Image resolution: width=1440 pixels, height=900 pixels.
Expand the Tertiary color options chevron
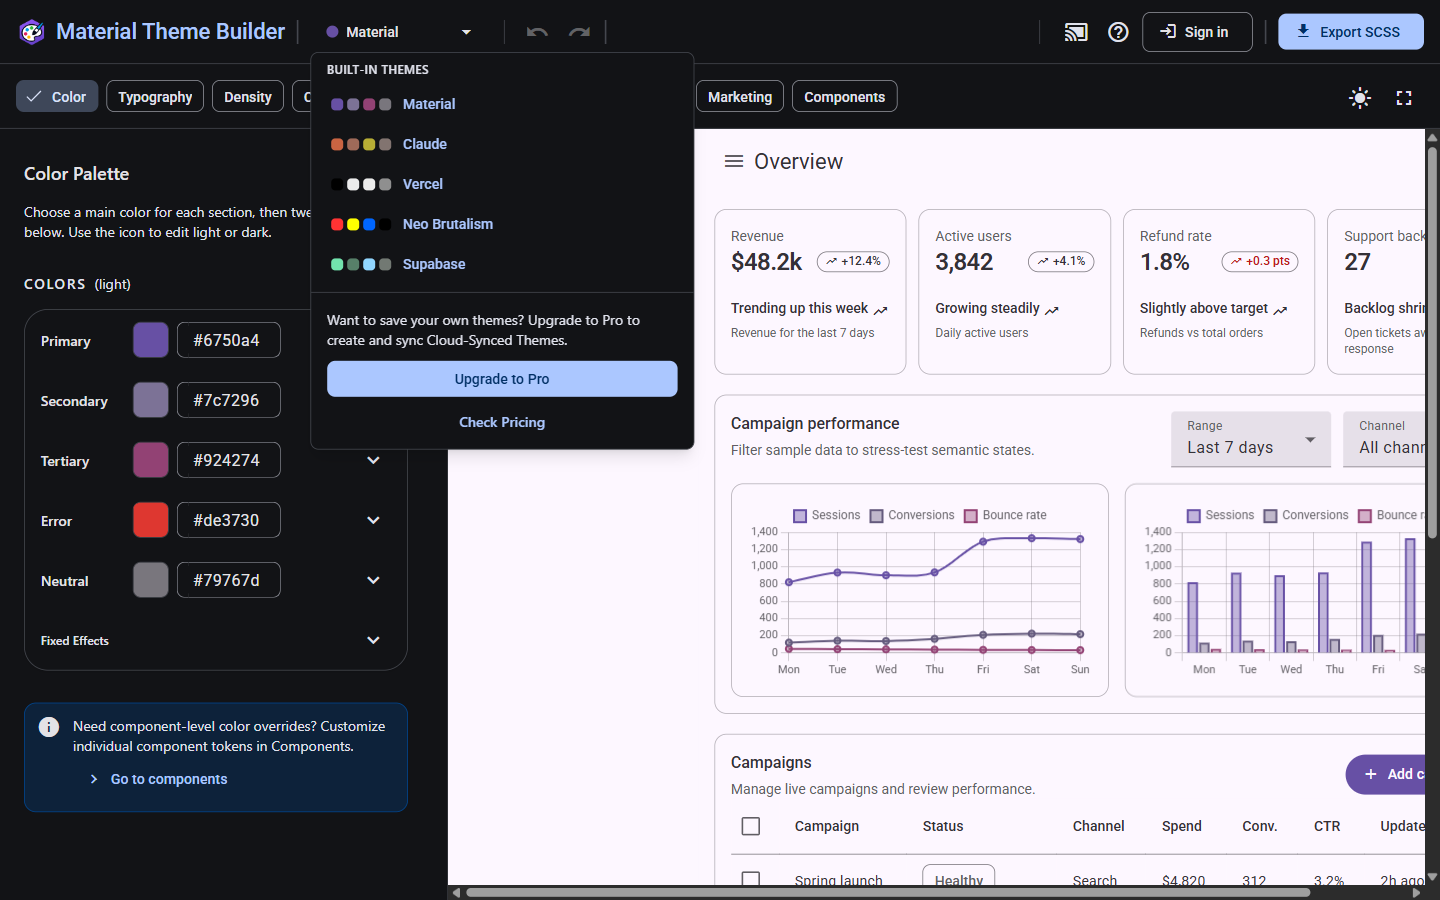(x=373, y=460)
